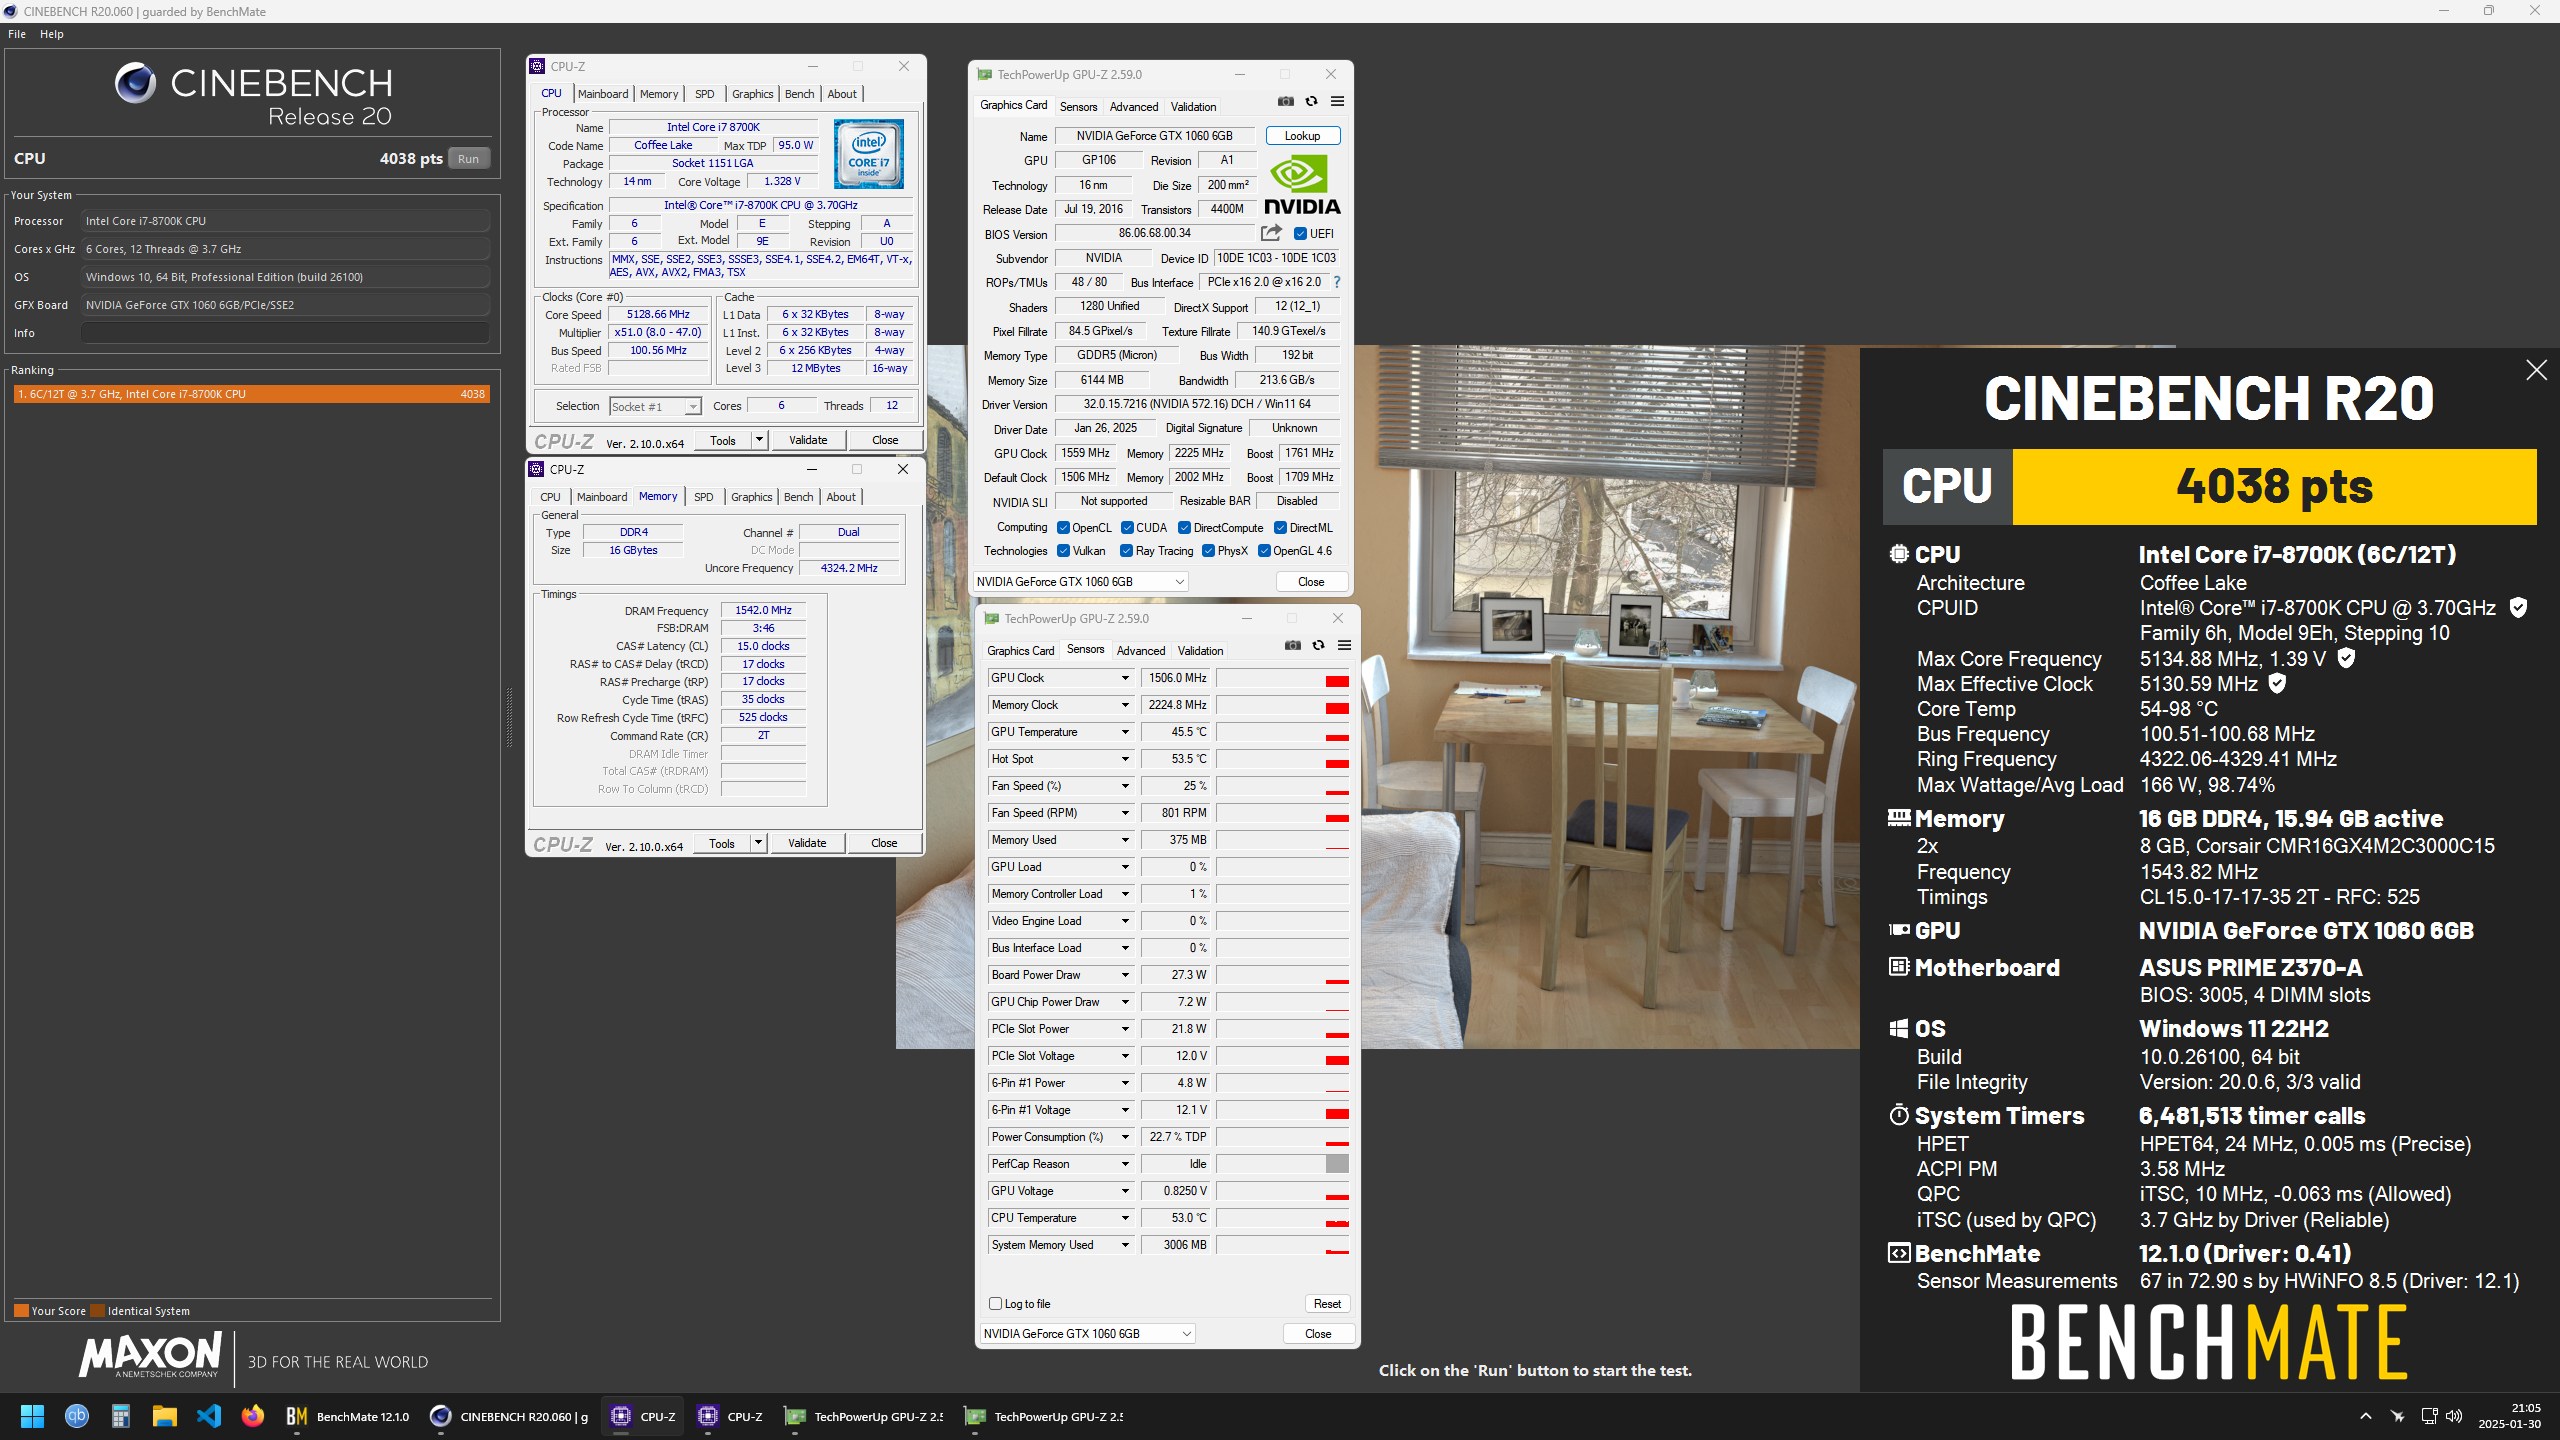Click GPU Temperature sensor history graph
Viewport: 2560px width, 1440px height.
(x=1283, y=732)
